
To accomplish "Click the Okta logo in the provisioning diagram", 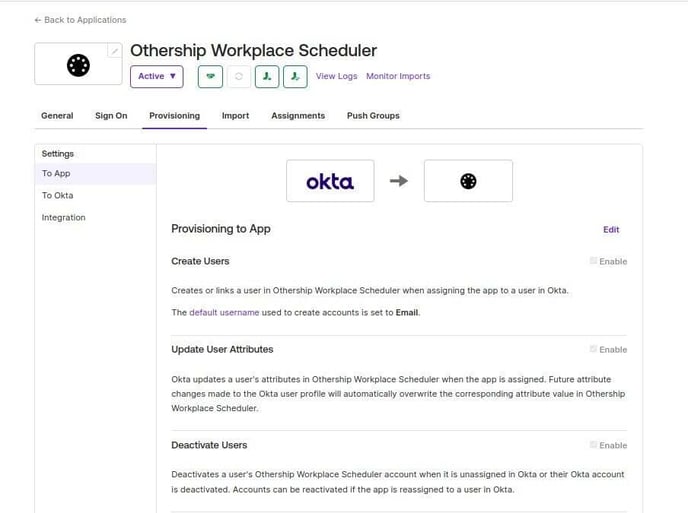I will pyautogui.click(x=330, y=181).
